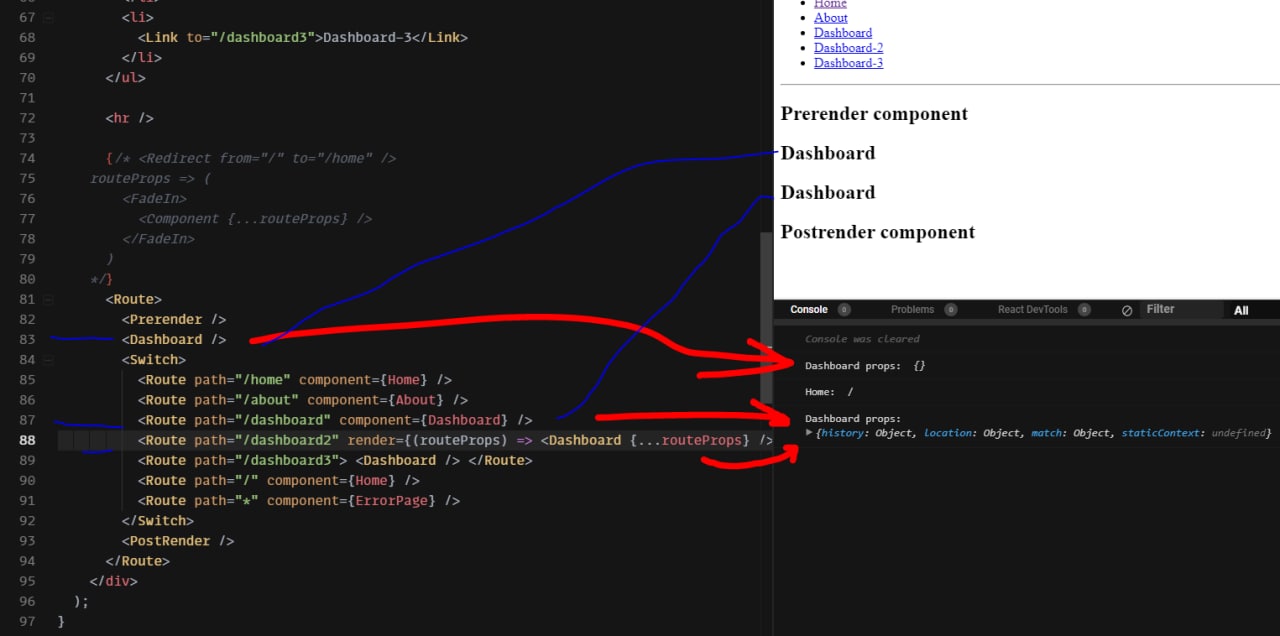Screen dimensions: 1280x636
Task: Place cursor on the Route path="/home" line
Action: tap(295, 380)
